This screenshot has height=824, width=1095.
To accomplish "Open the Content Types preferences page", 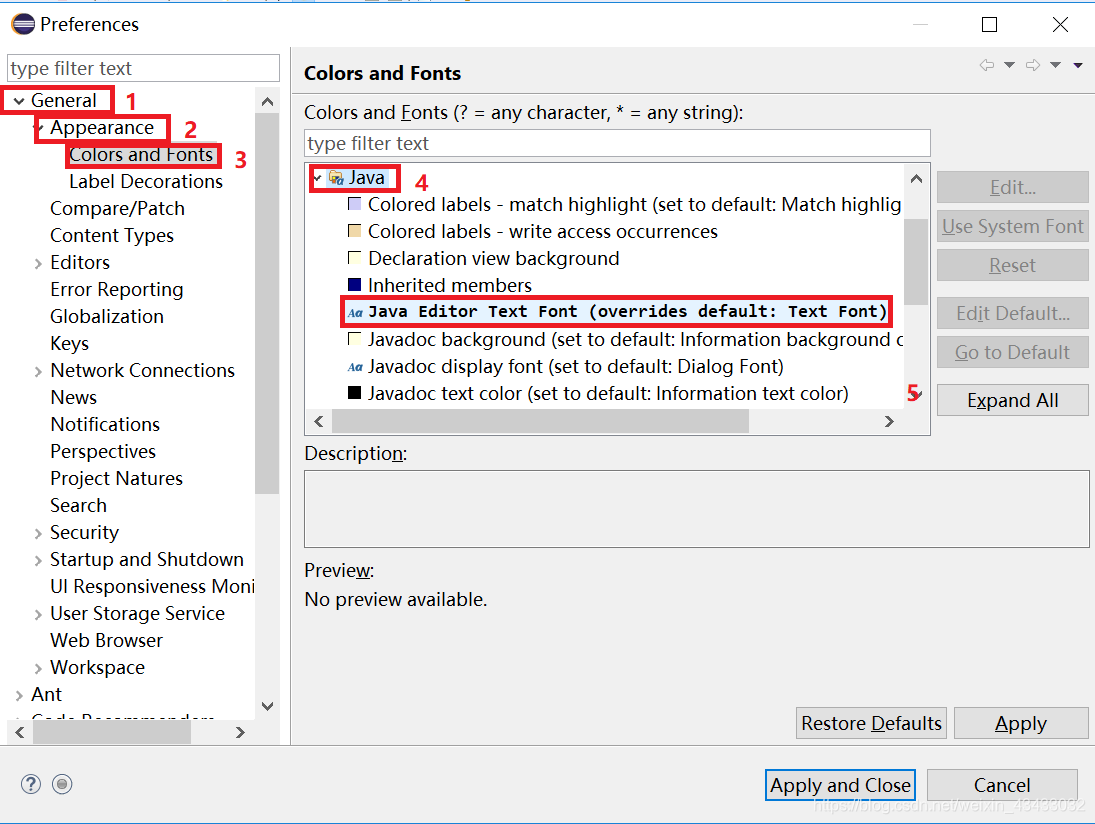I will (x=112, y=236).
